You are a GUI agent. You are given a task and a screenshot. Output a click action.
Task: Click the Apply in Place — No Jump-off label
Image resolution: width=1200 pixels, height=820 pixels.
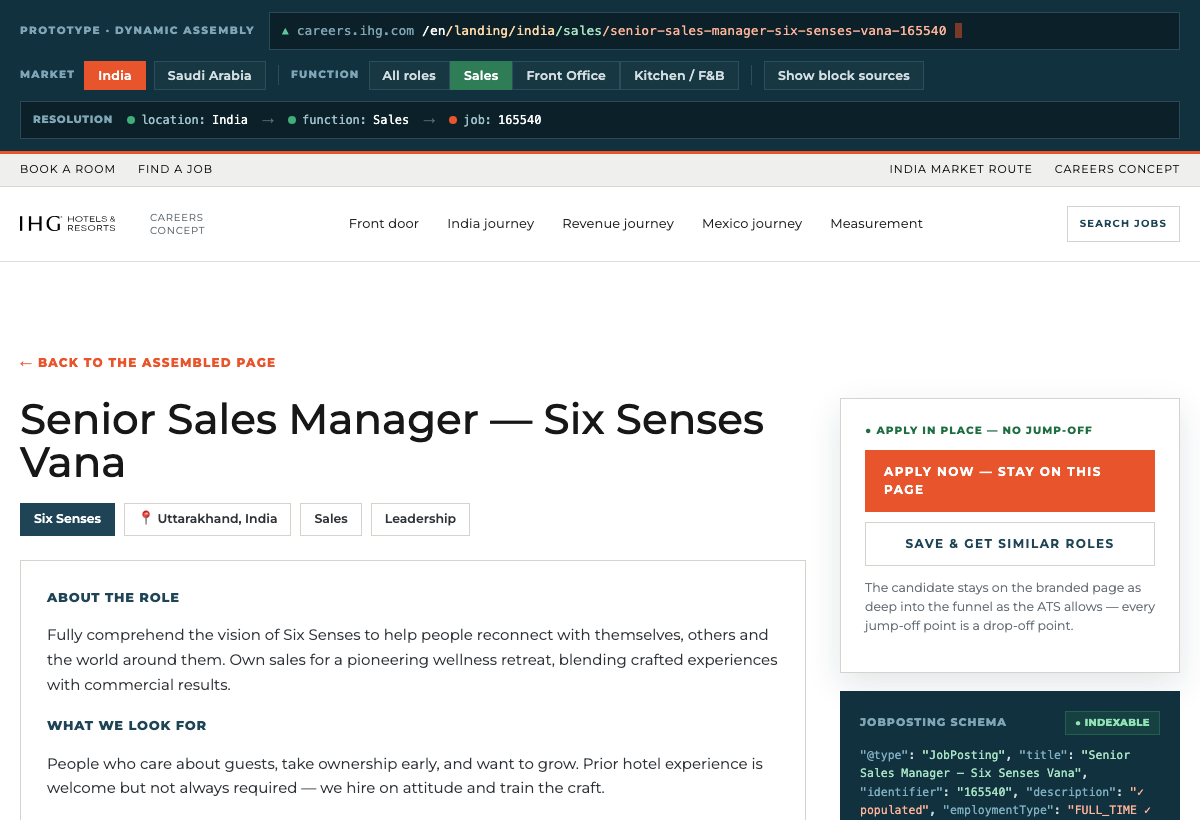point(979,431)
